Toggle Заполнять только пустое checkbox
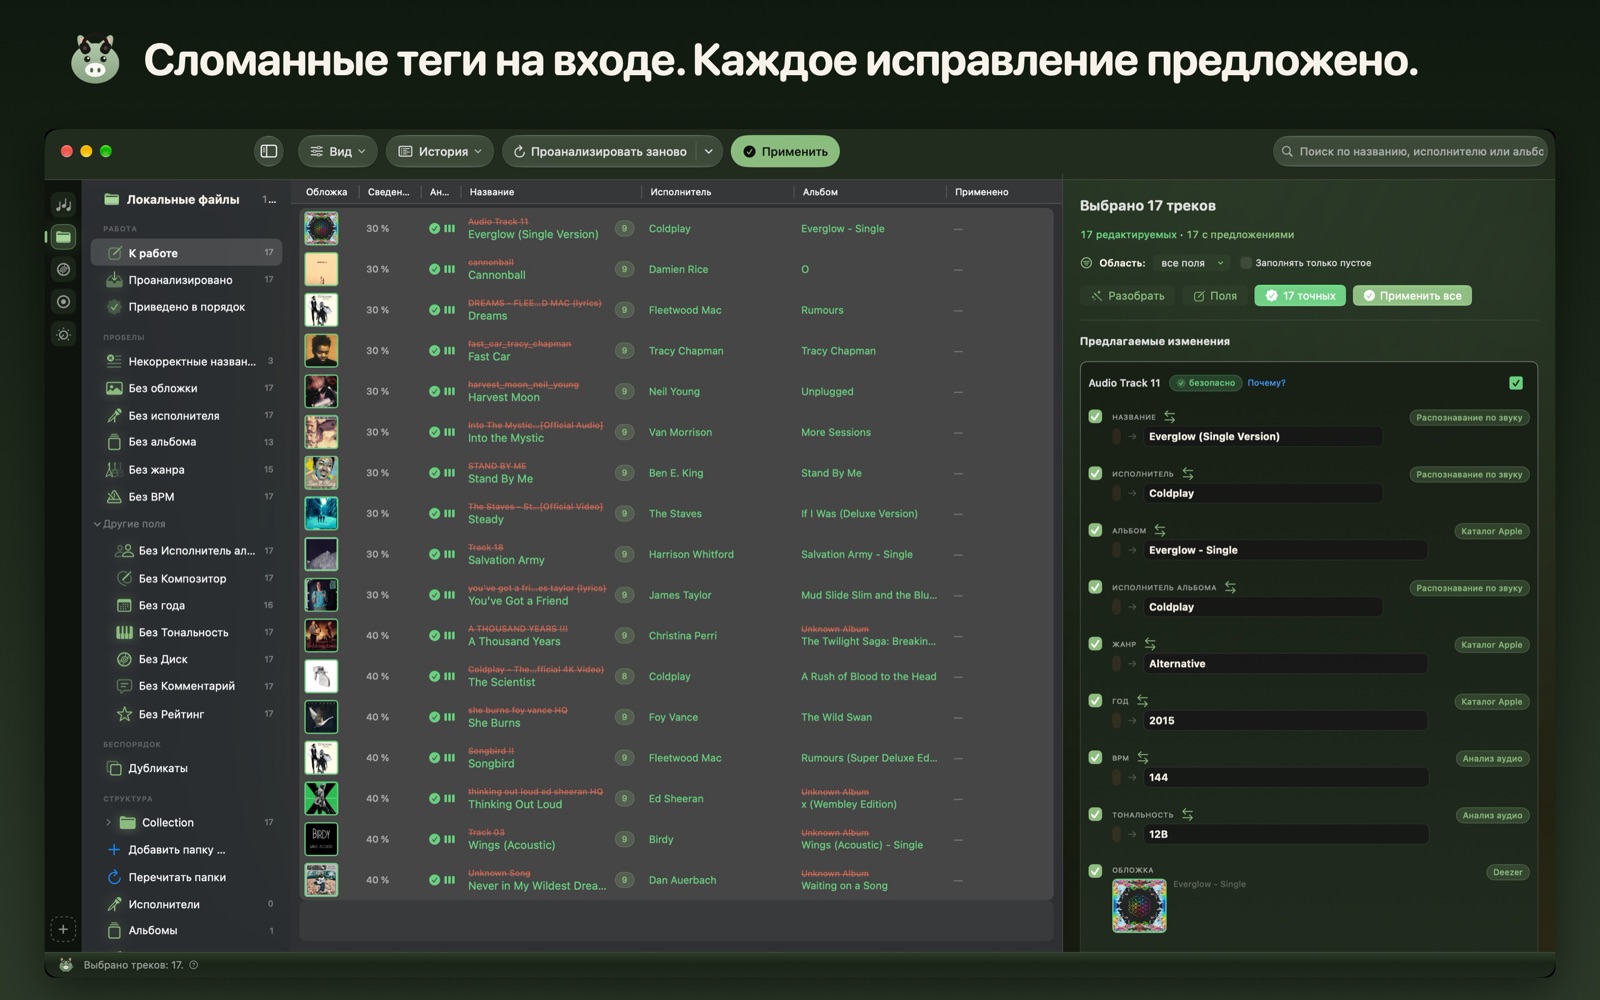The width and height of the screenshot is (1600, 1000). tap(1246, 263)
